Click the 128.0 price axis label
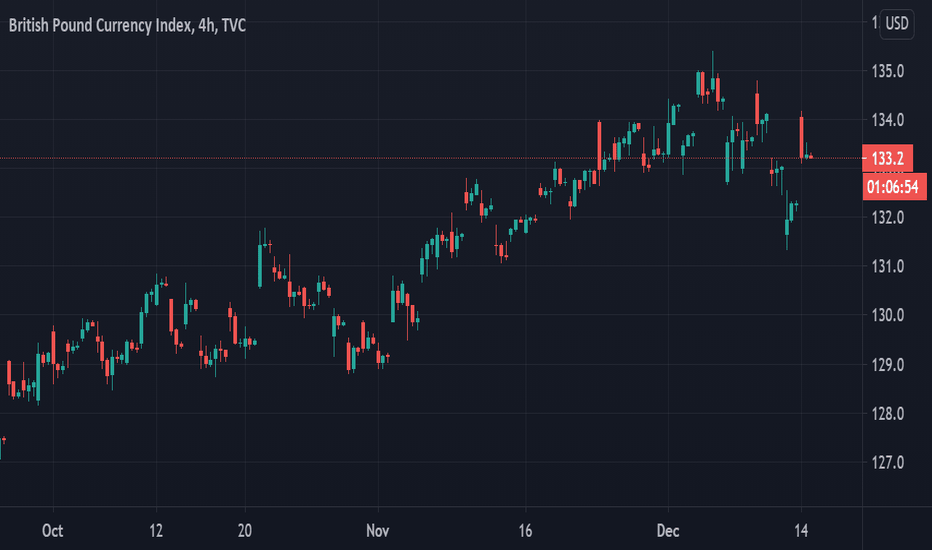932x550 pixels. [887, 413]
